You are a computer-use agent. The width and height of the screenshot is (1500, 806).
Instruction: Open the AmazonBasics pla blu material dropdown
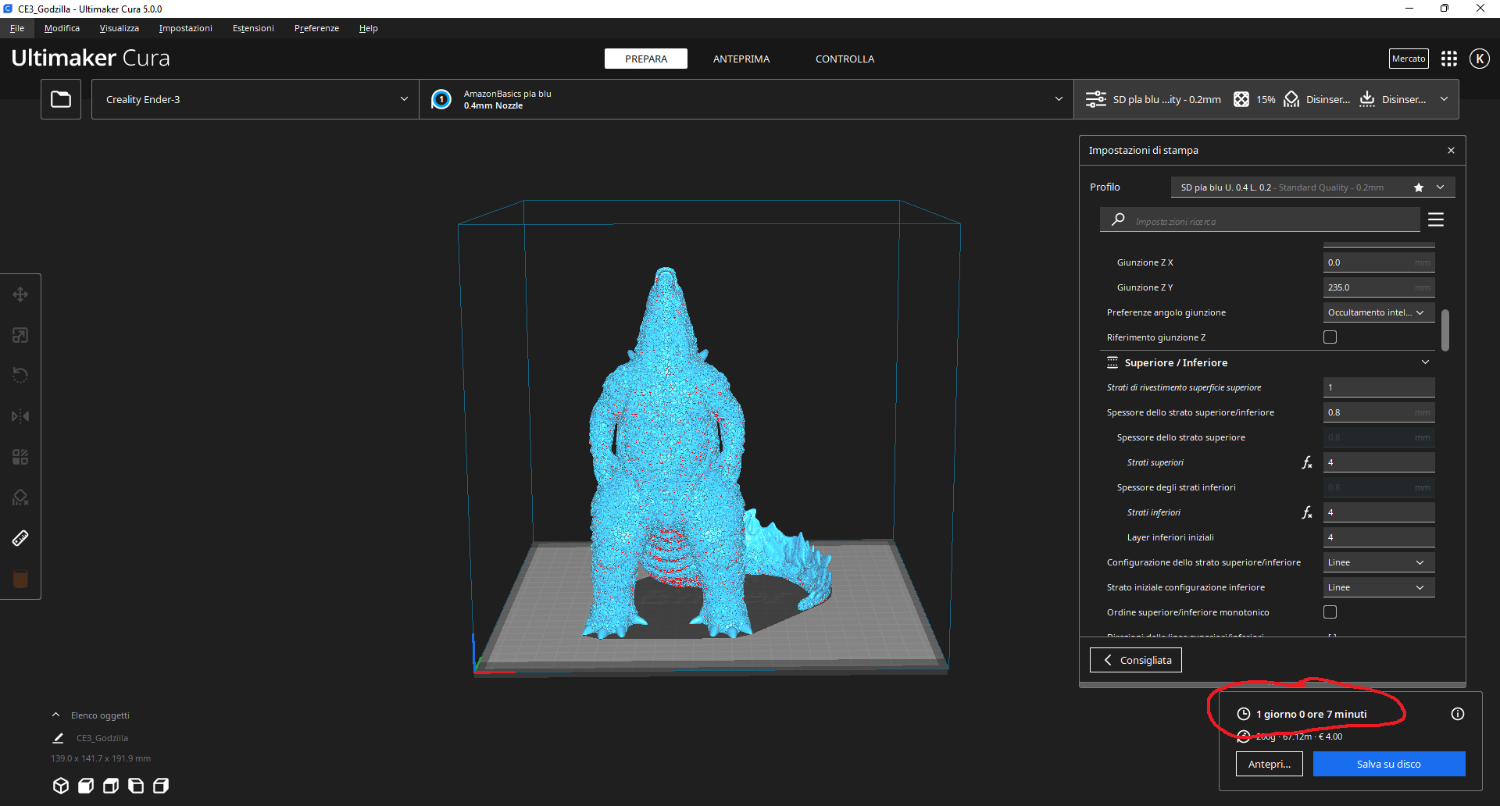[x=746, y=99]
